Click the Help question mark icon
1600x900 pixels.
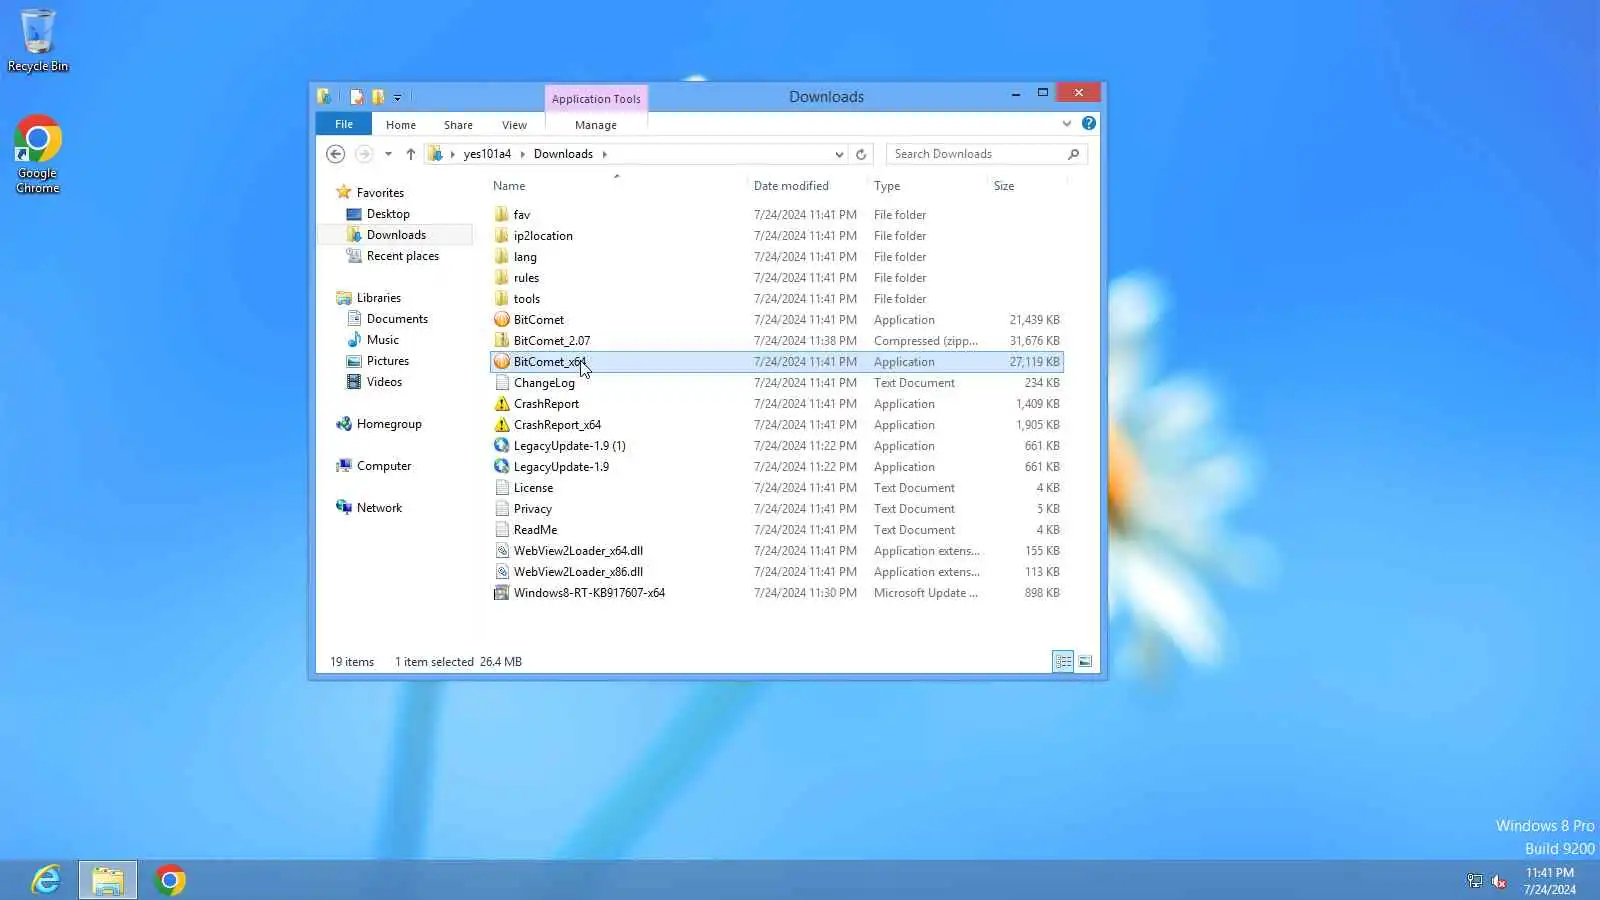(1089, 123)
